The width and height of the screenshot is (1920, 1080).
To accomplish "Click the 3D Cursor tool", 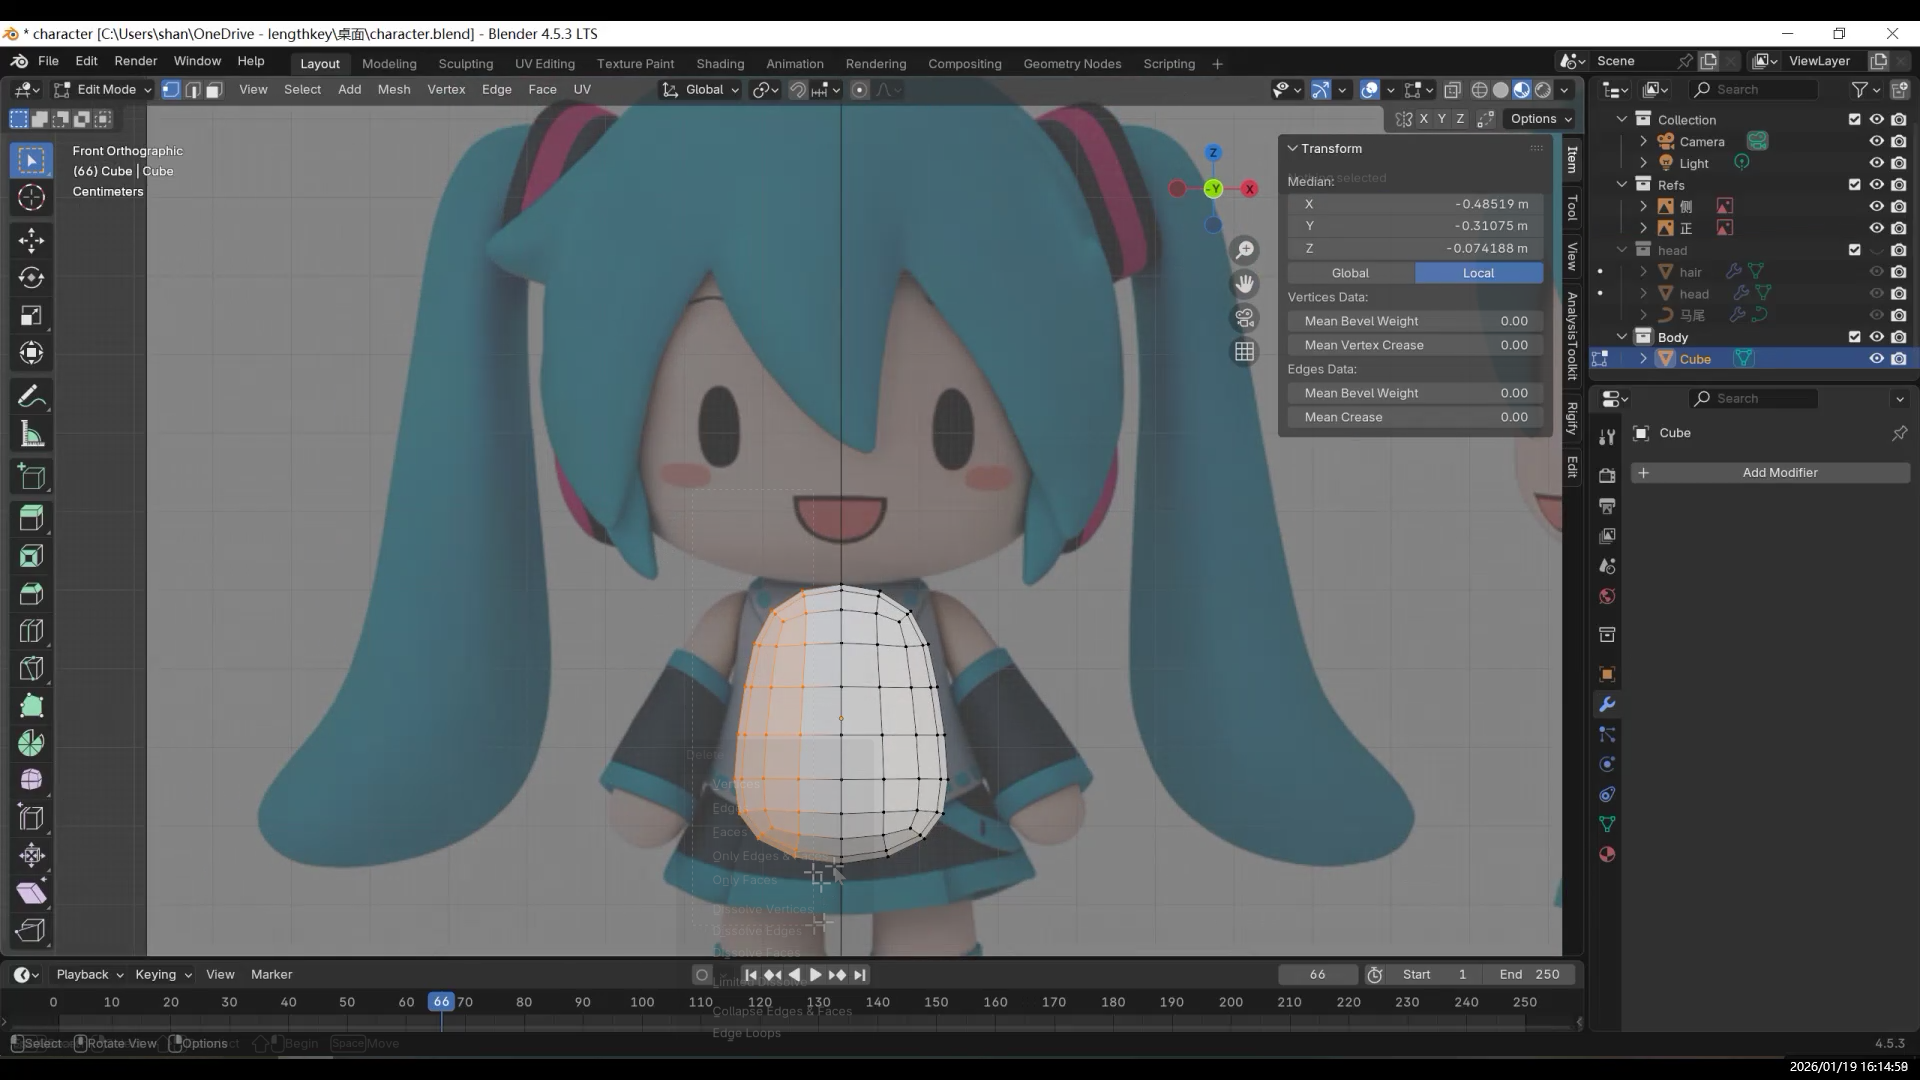I will pos(31,197).
